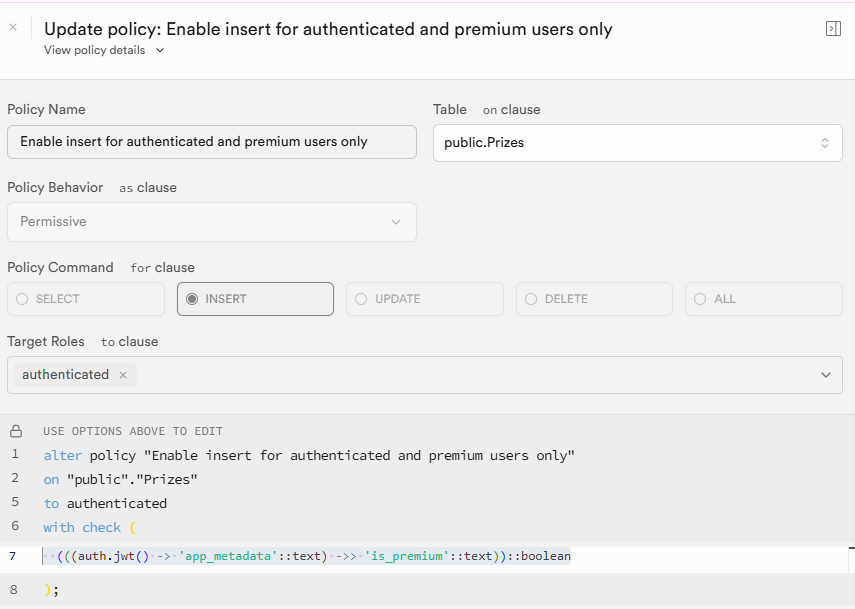Viewport: 855px width, 609px height.
Task: Select the ALL policy command
Action: point(763,299)
